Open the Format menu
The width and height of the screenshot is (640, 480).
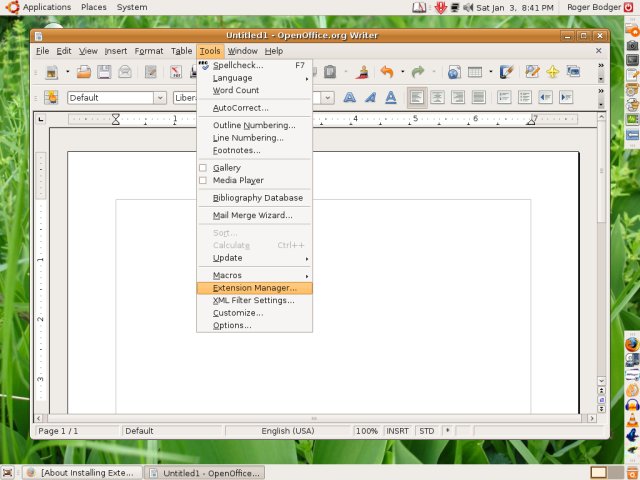click(149, 51)
